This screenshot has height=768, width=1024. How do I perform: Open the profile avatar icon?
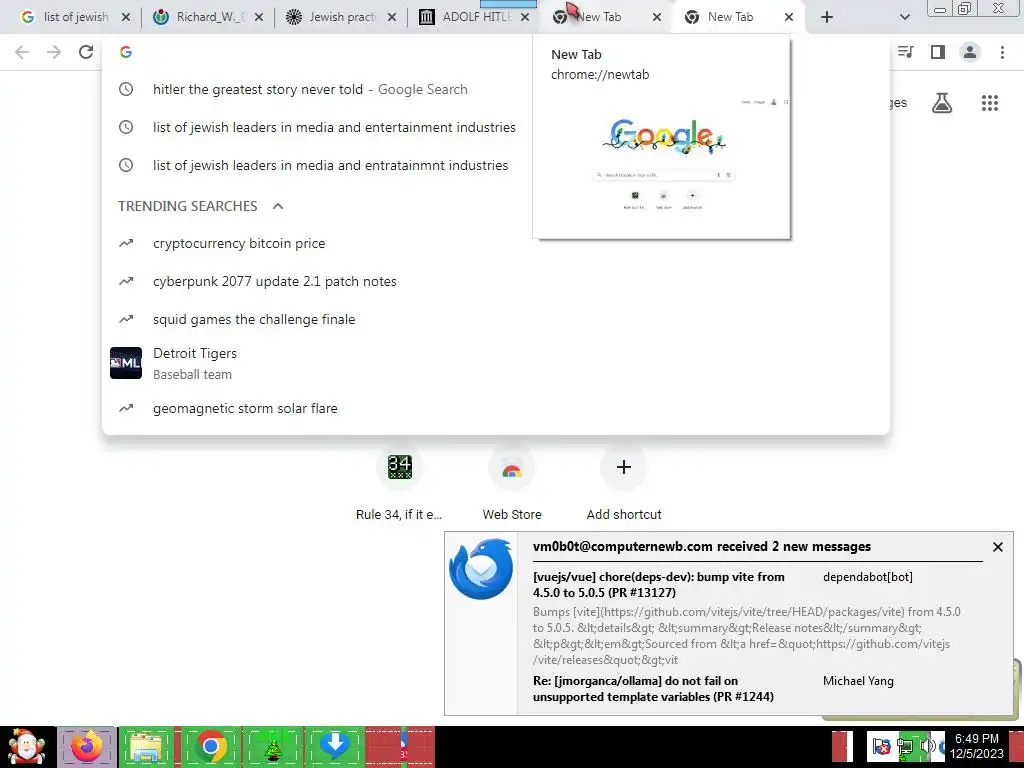(970, 52)
